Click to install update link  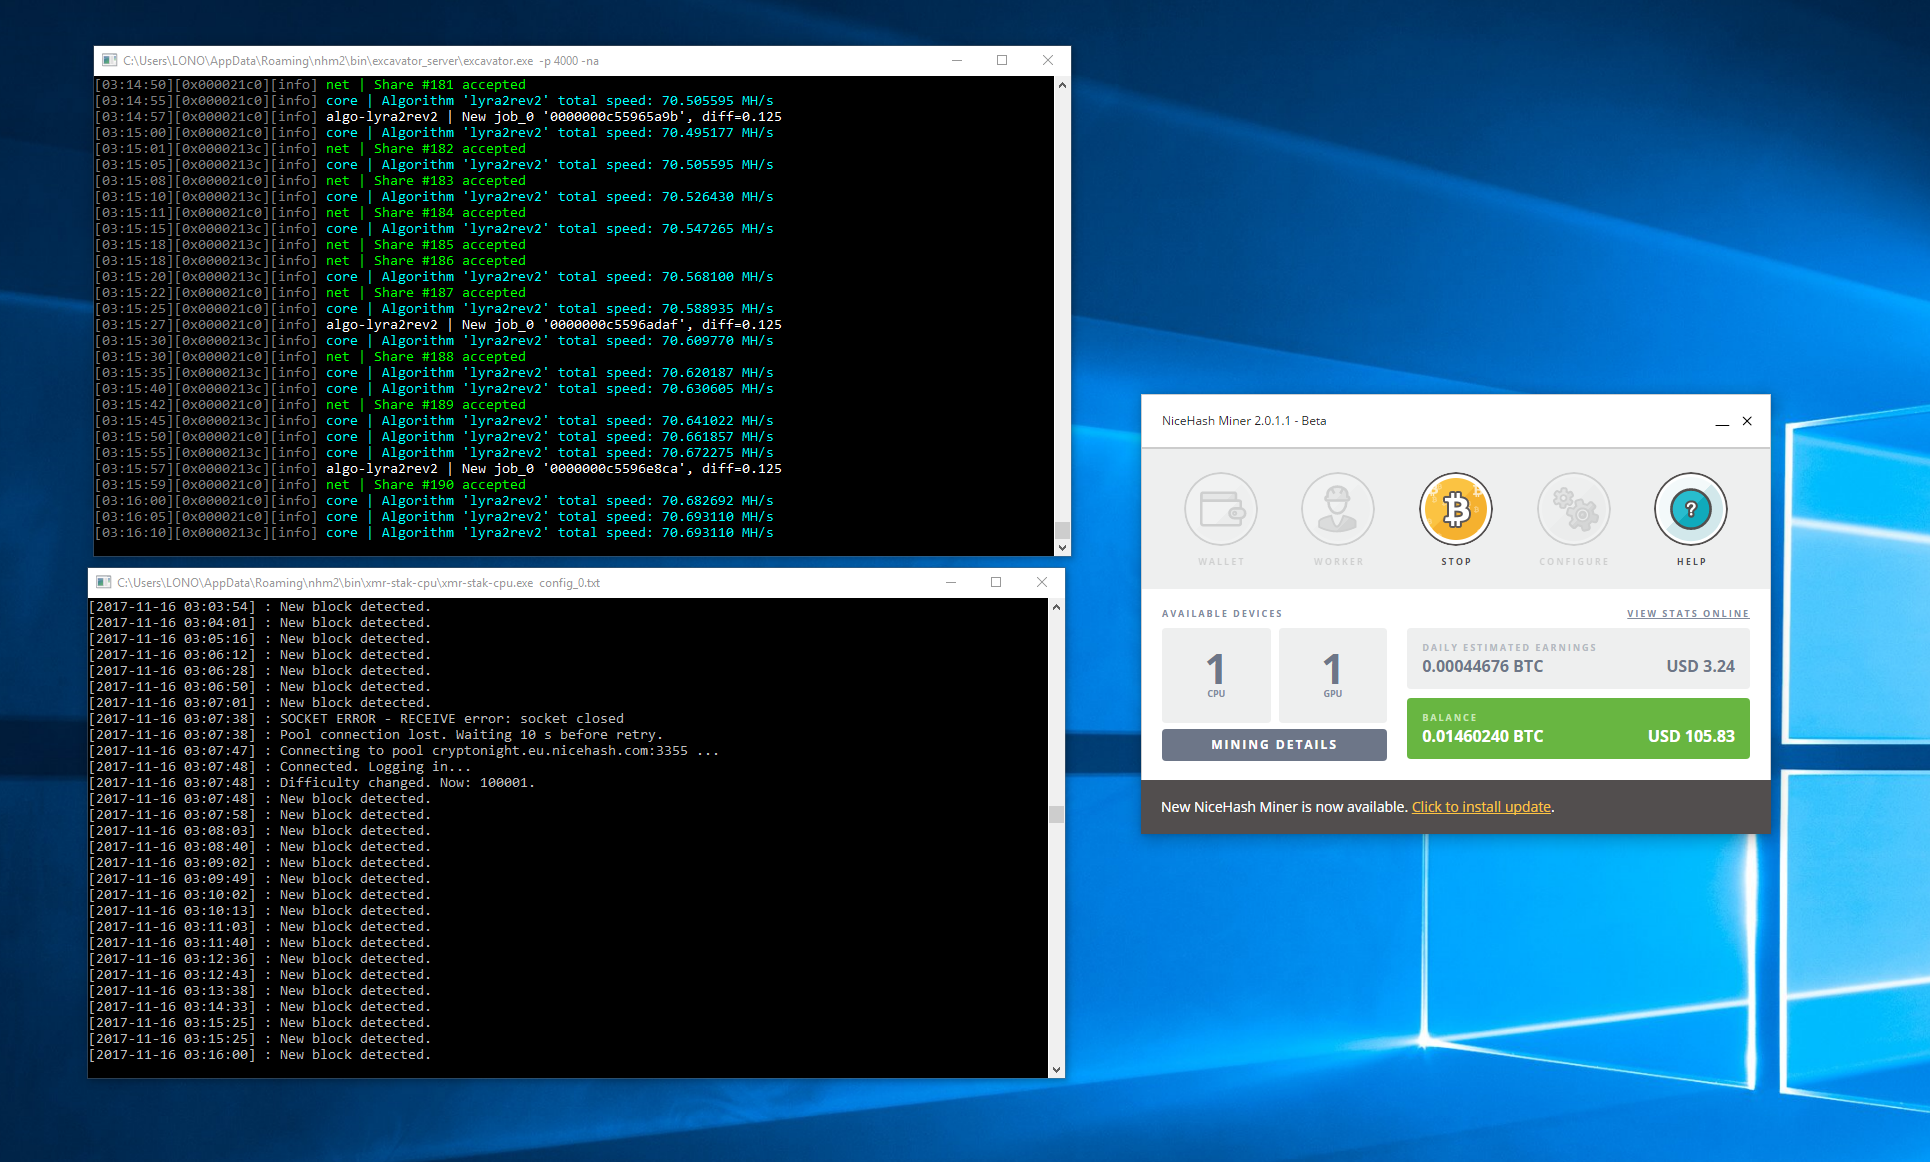coord(1481,807)
